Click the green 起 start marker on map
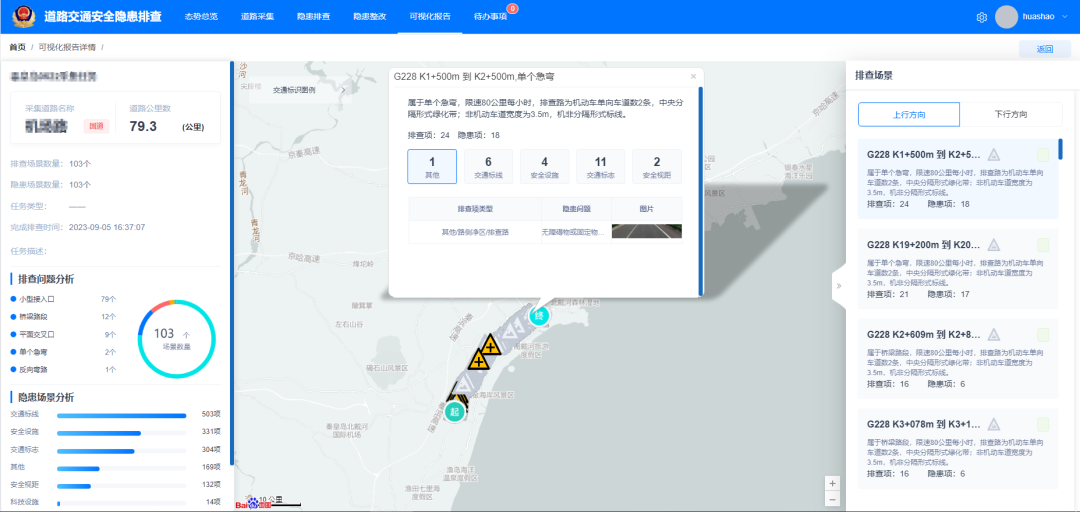 coord(455,411)
